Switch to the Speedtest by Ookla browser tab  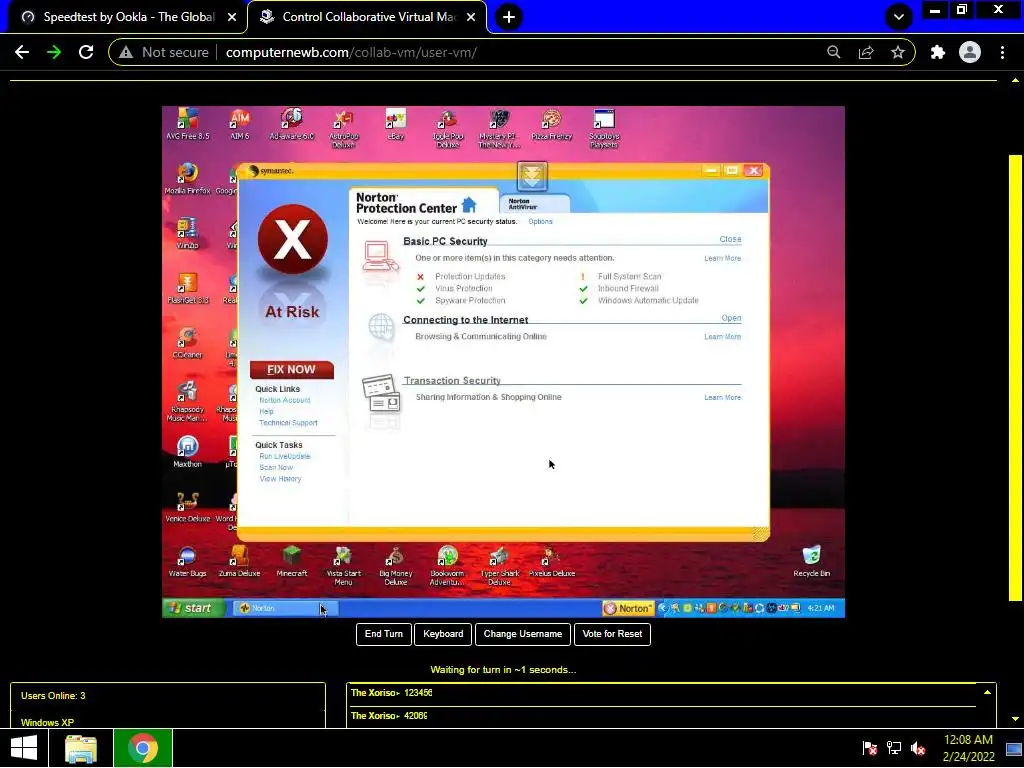tap(129, 17)
